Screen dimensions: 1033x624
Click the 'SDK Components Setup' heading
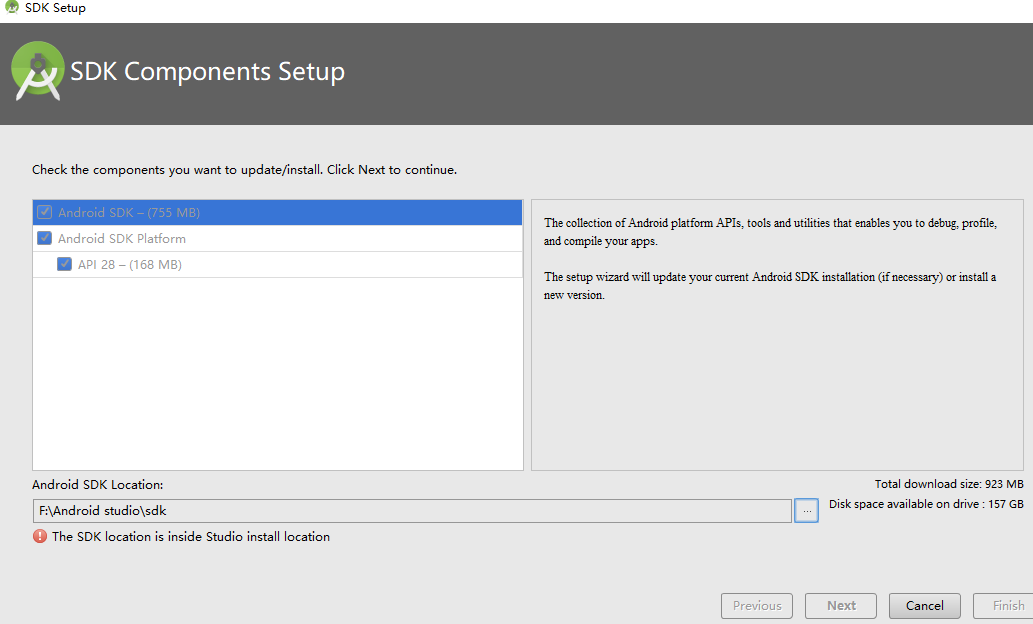pyautogui.click(x=208, y=71)
